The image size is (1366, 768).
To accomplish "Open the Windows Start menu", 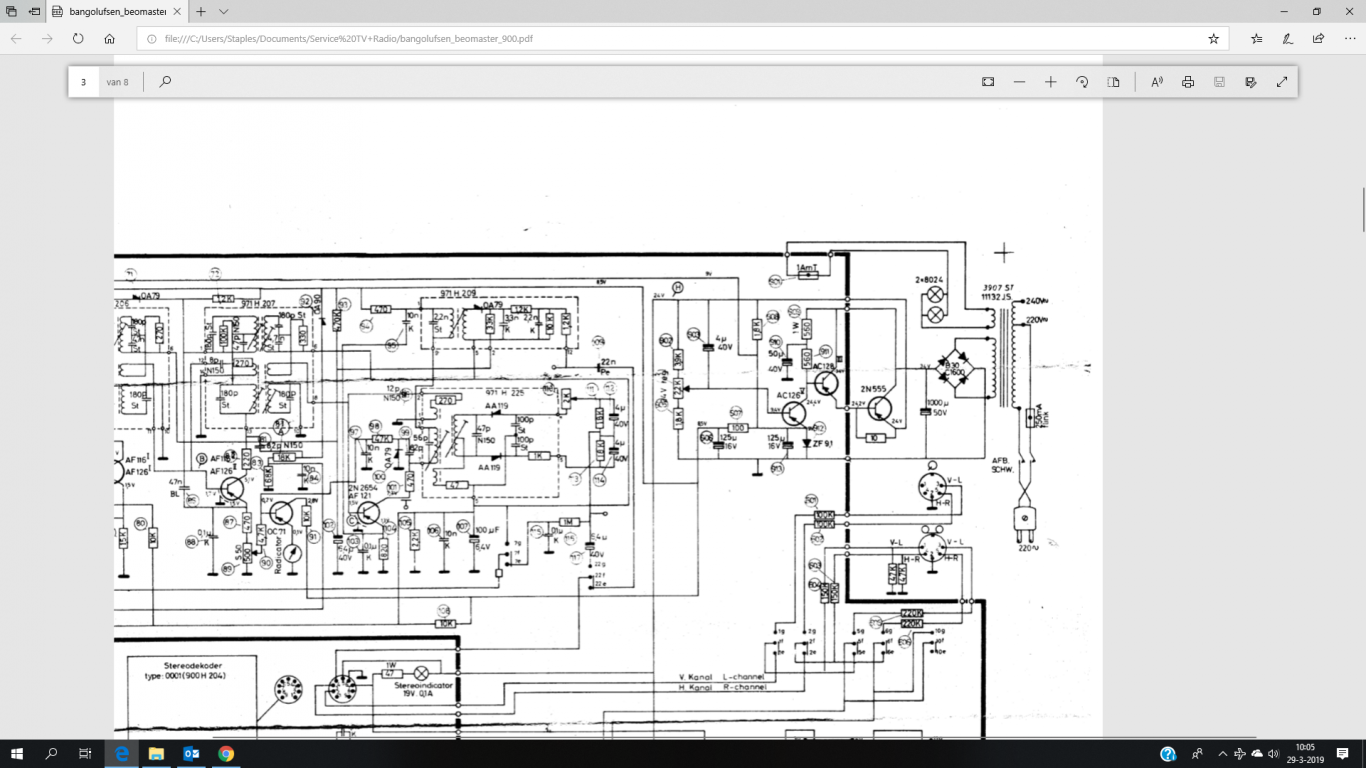I will coord(17,754).
